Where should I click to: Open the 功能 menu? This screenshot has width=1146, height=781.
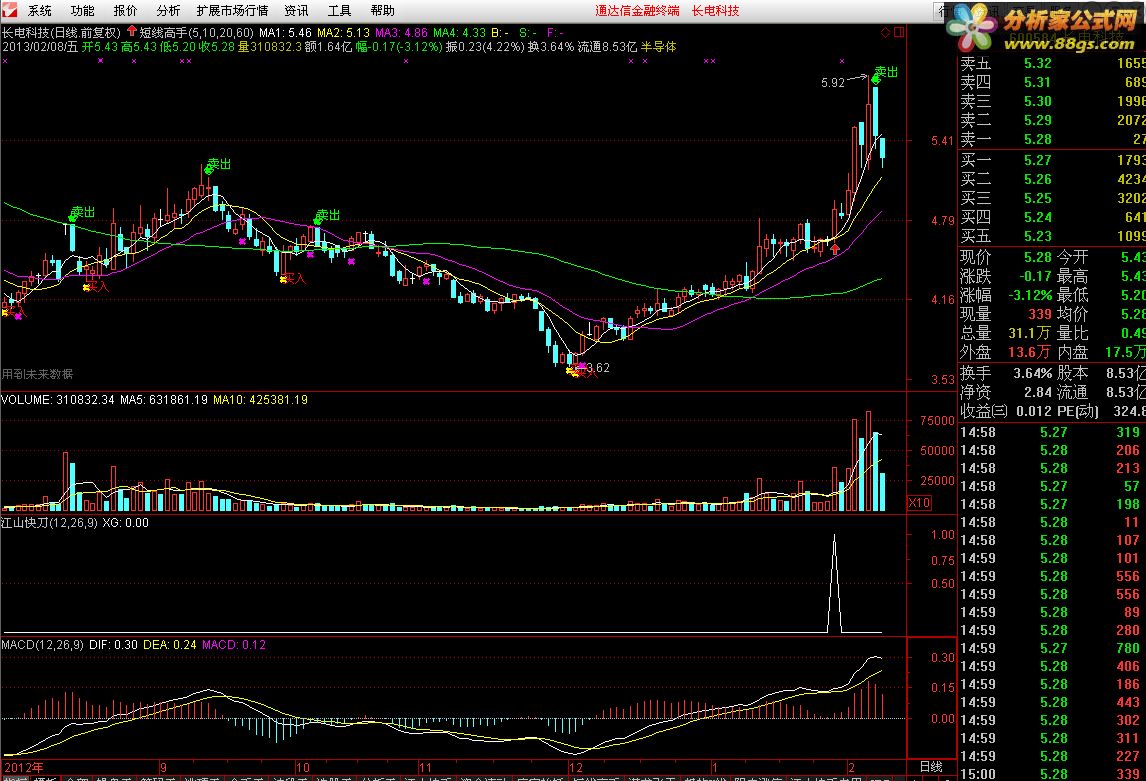(83, 11)
